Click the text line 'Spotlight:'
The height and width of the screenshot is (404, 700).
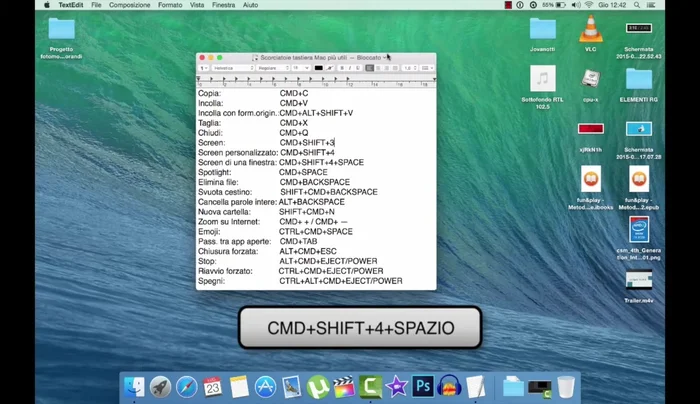pyautogui.click(x=215, y=172)
